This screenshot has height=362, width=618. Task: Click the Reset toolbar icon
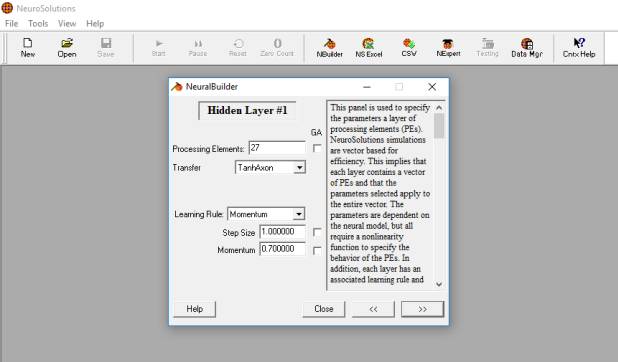[238, 48]
